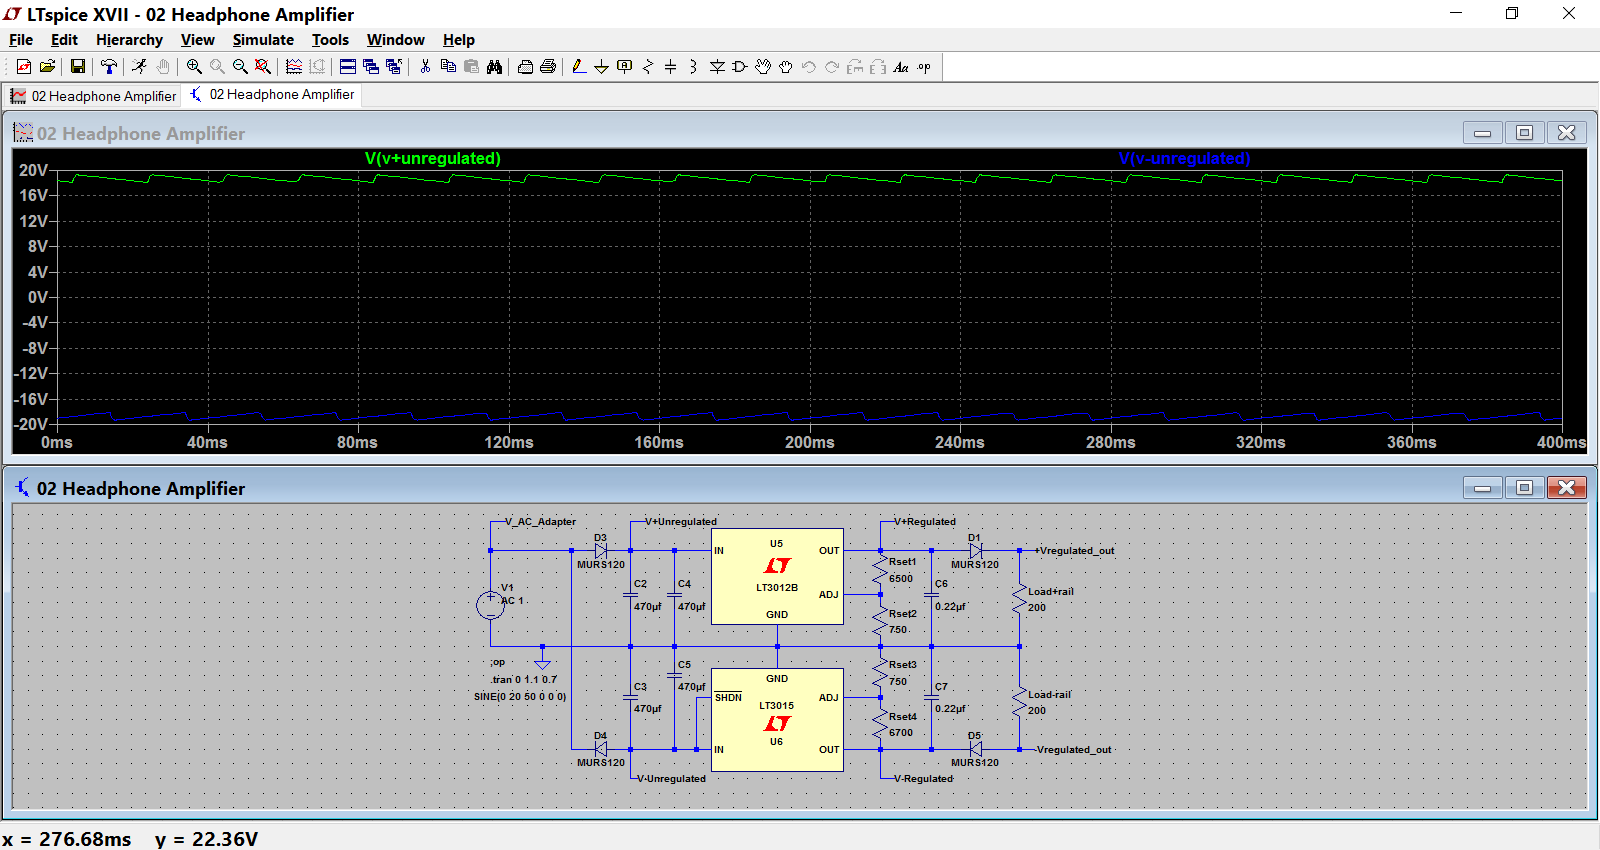Tile windows horizontally using the toolbar icon
The height and width of the screenshot is (850, 1600).
348,67
